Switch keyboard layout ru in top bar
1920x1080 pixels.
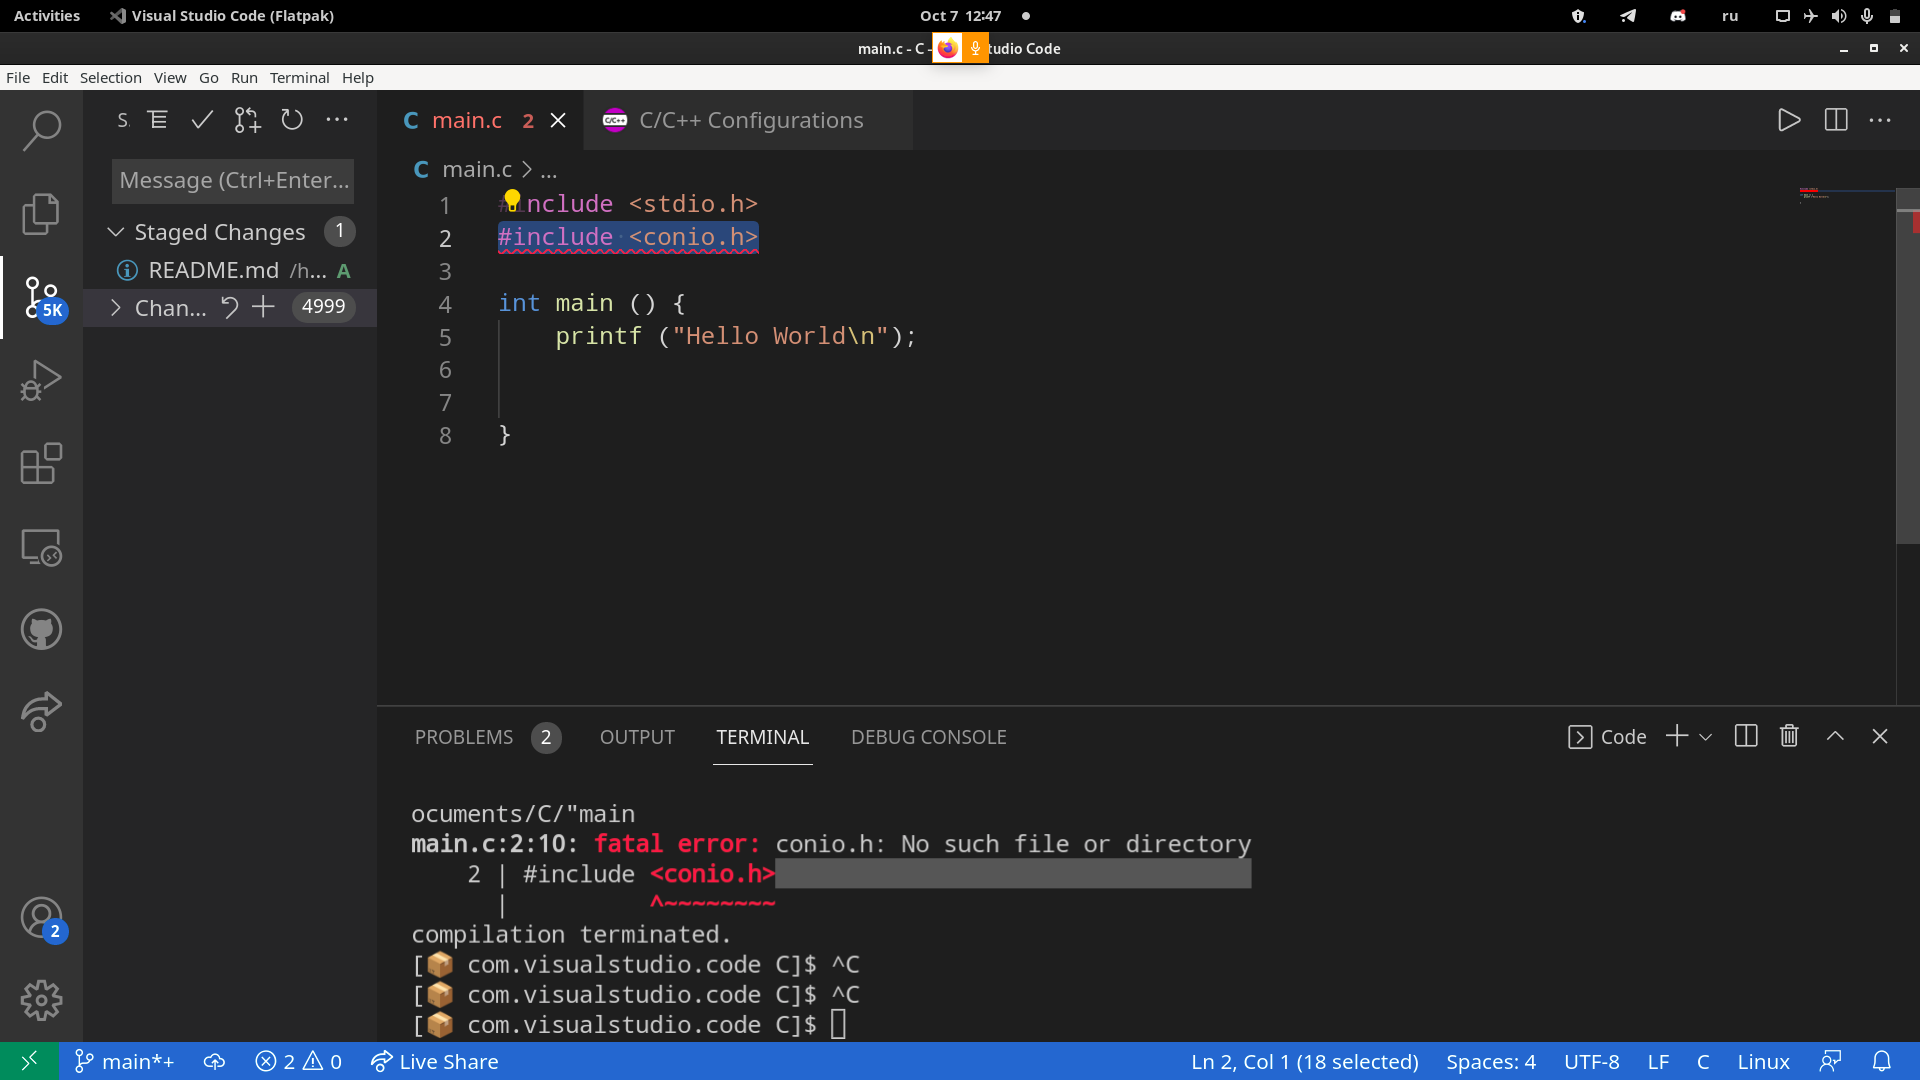point(1730,16)
